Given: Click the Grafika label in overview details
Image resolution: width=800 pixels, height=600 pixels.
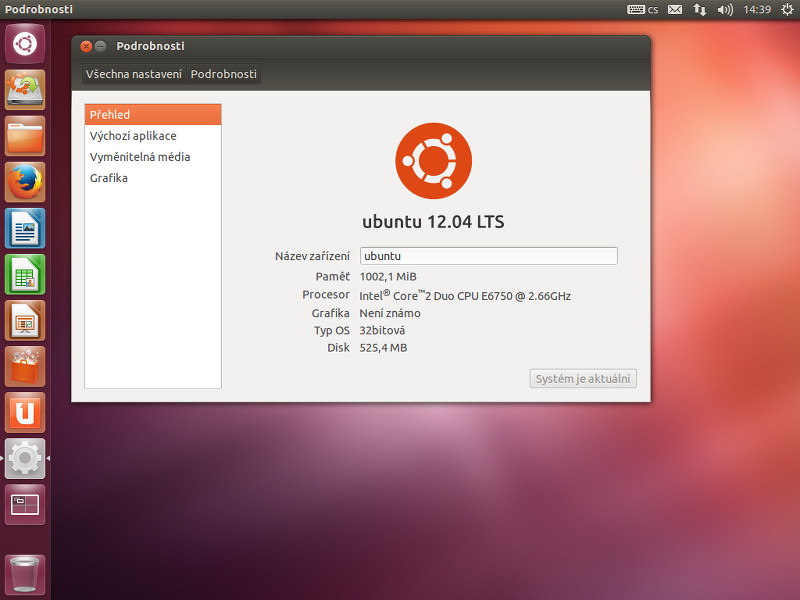Looking at the screenshot, I should coord(331,313).
